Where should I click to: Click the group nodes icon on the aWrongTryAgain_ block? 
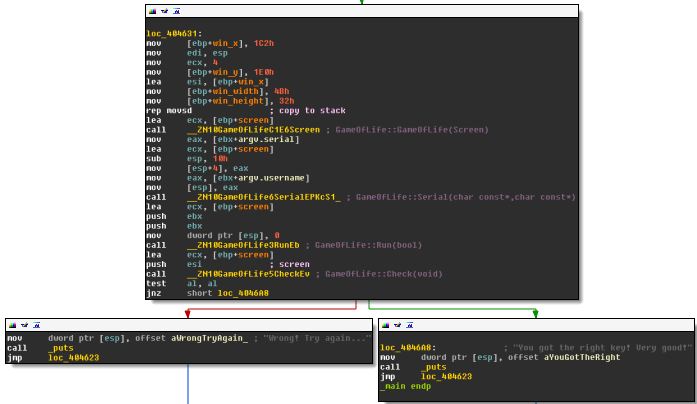click(x=36, y=325)
